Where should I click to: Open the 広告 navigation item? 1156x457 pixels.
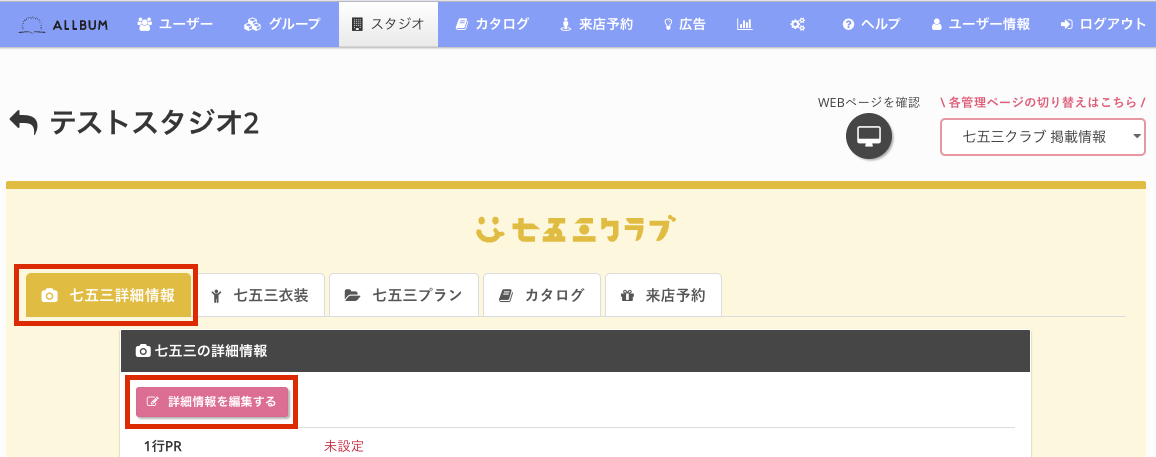[x=685, y=24]
